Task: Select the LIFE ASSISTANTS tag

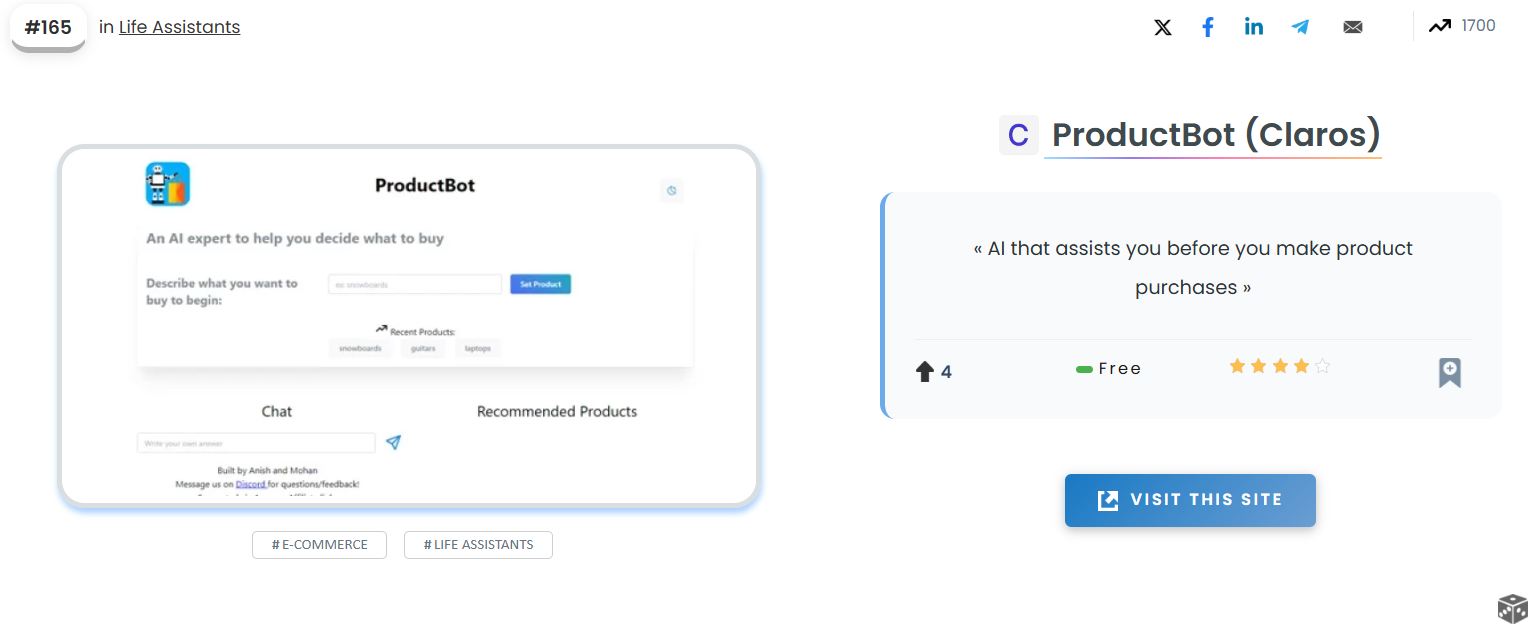Action: 478,545
